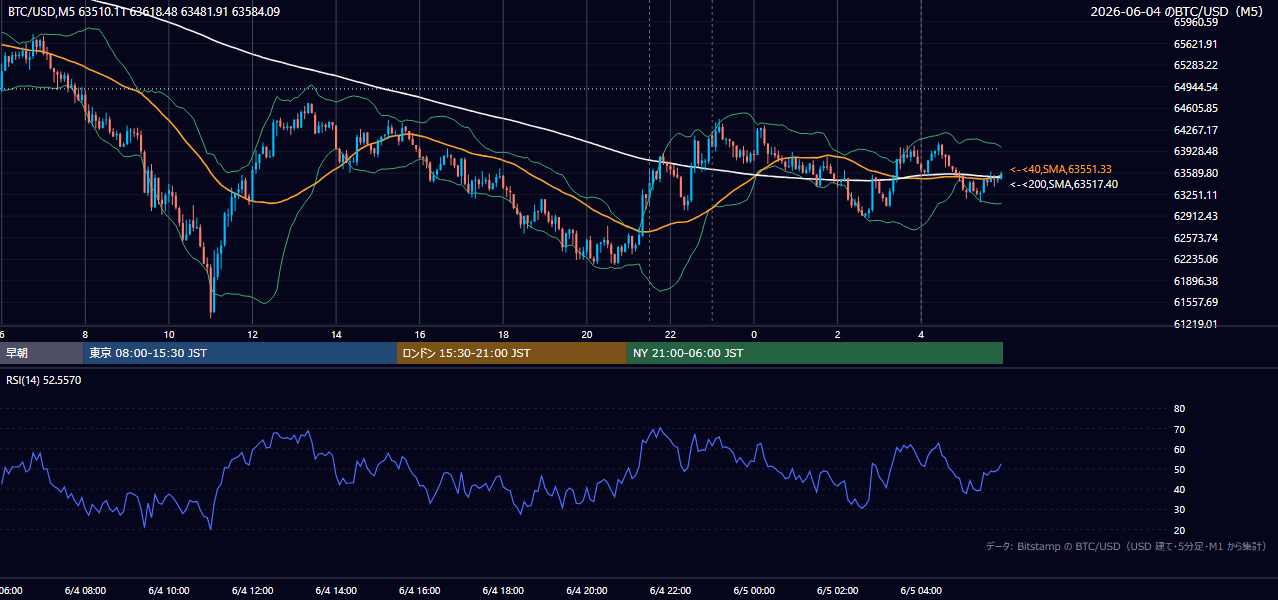This screenshot has width=1278, height=600.
Task: Click the 6/4 10:00 time label
Action: point(169,591)
